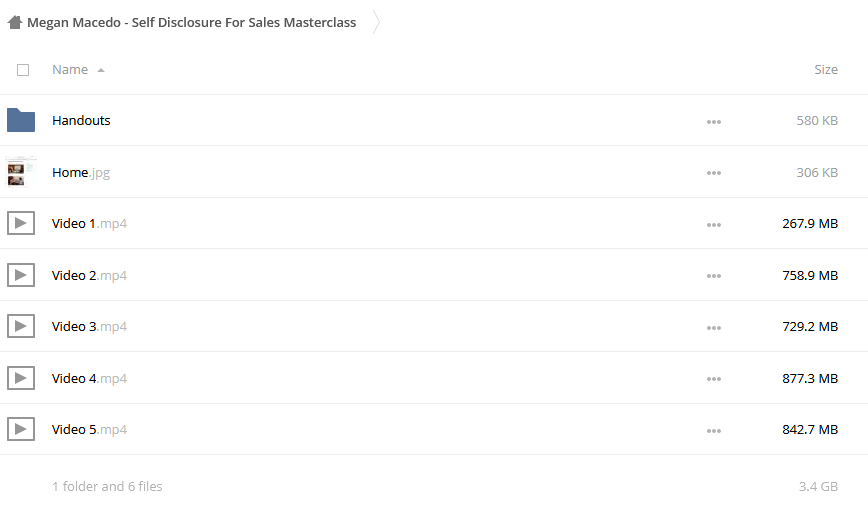Open three-dots menu for Video 3.mp4

[714, 328]
